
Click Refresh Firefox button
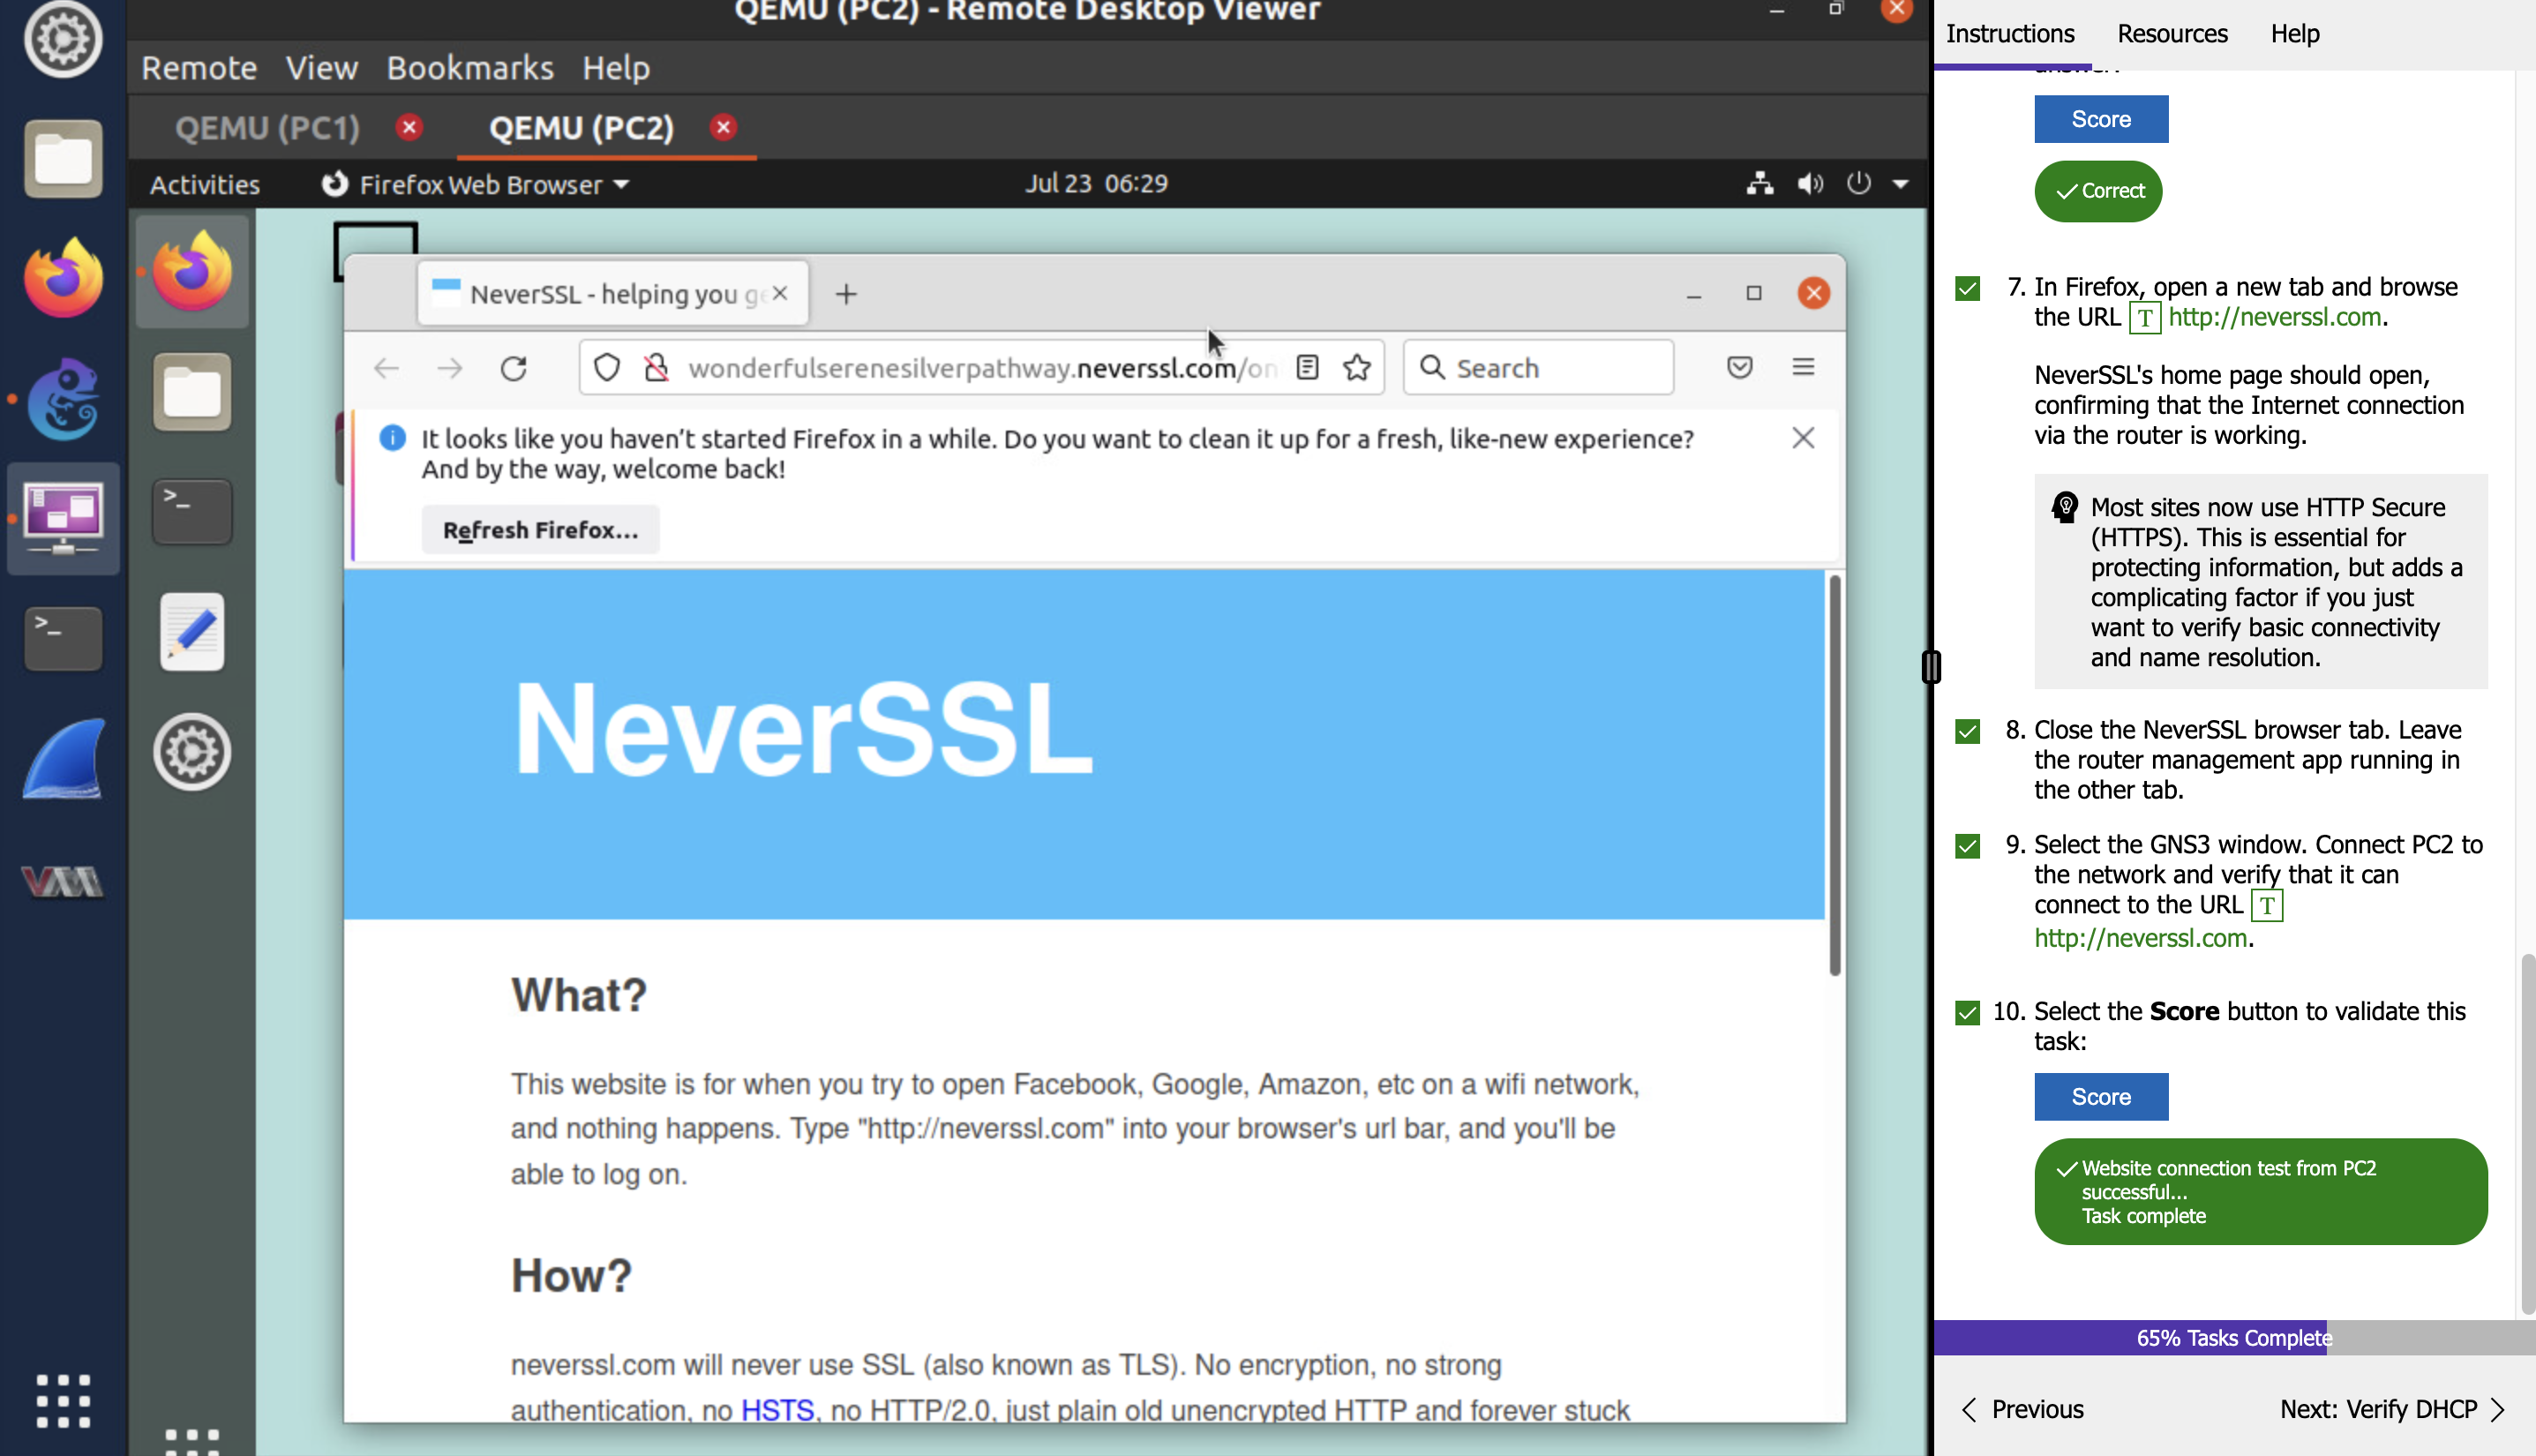tap(540, 530)
